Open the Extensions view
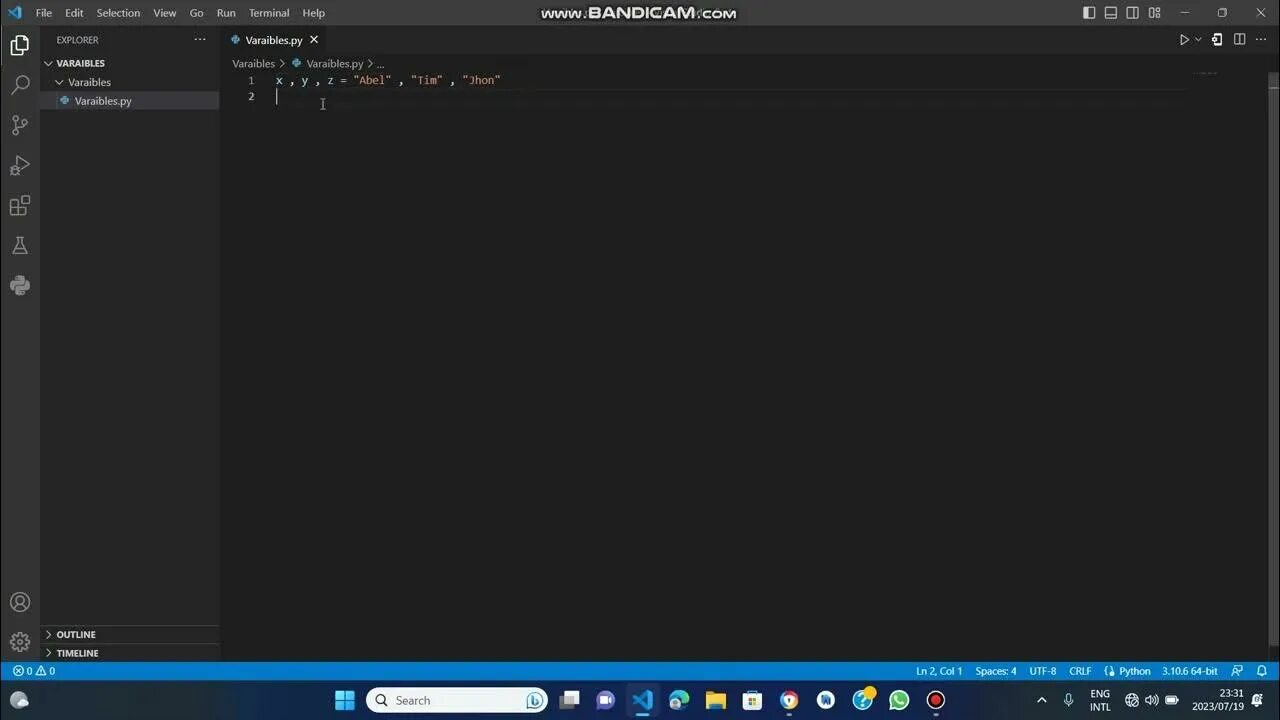The image size is (1280, 720). tap(20, 205)
